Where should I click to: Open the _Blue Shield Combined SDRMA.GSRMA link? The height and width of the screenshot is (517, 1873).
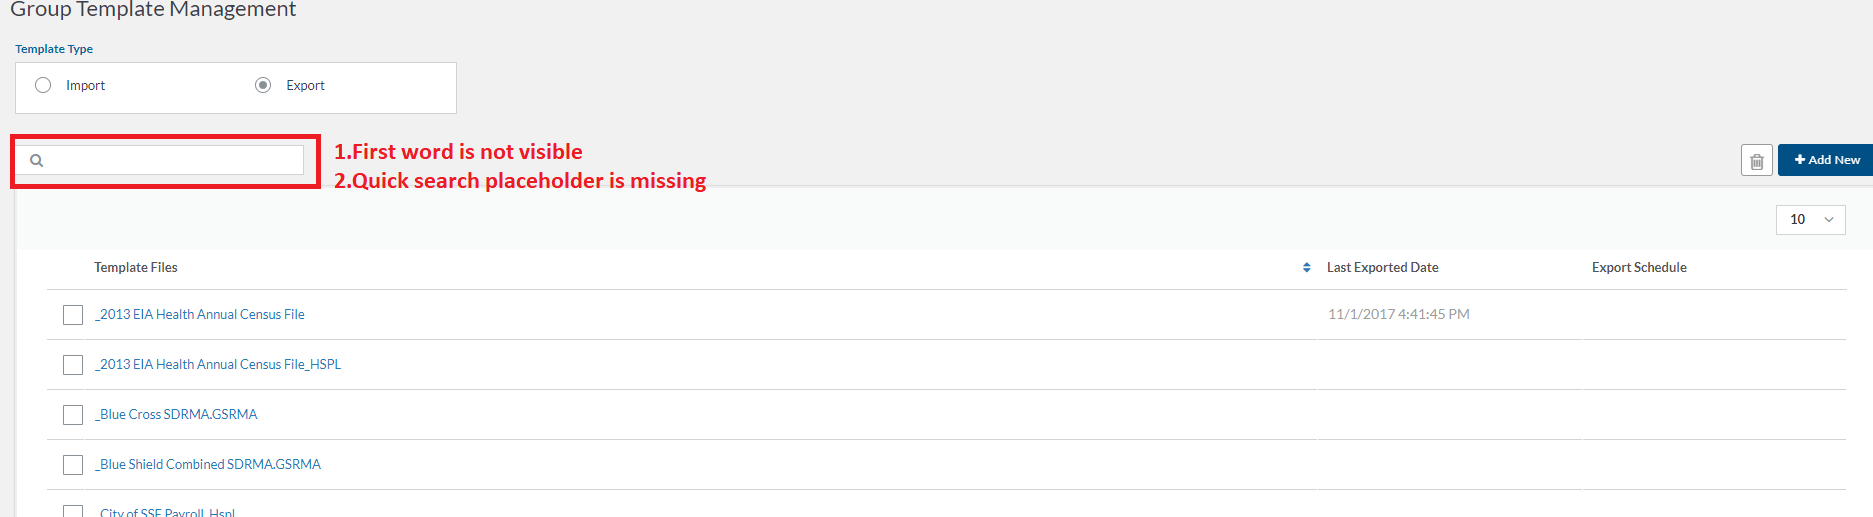(208, 464)
